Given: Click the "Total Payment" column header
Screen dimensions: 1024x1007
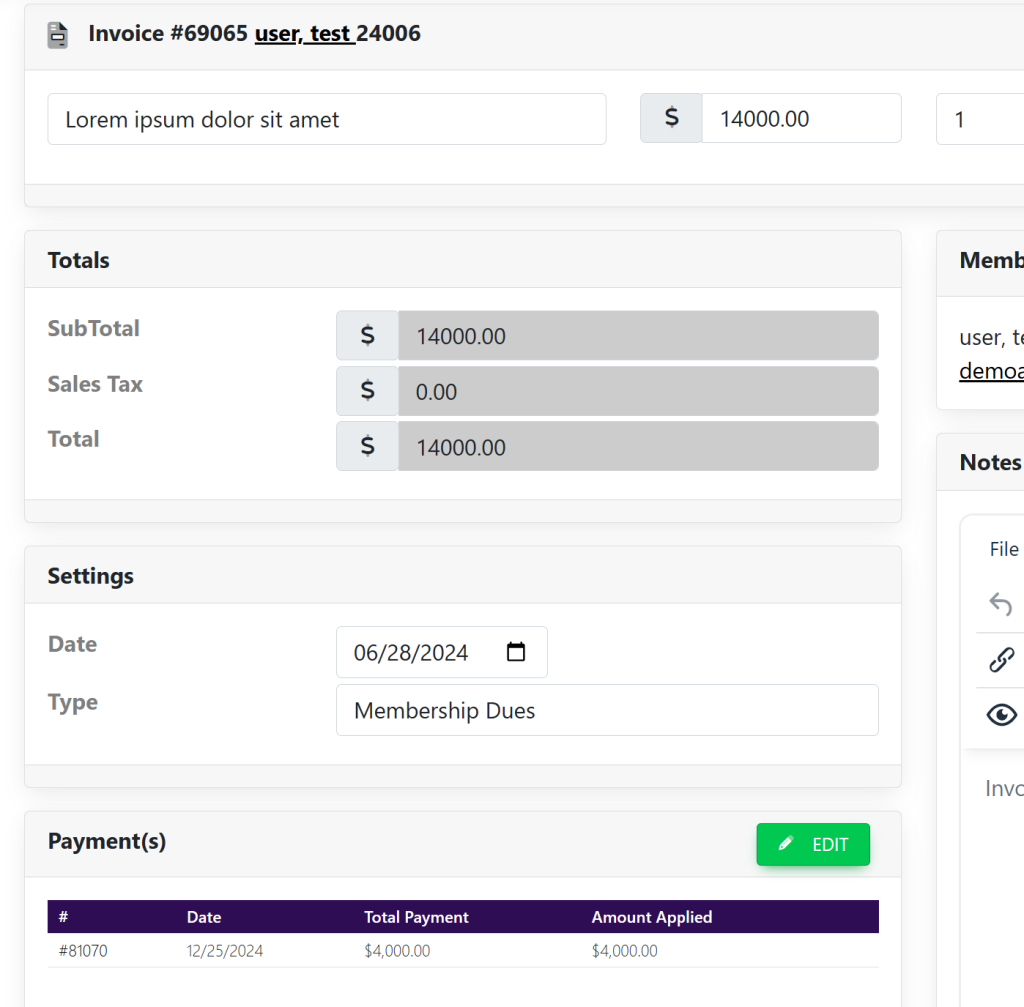Looking at the screenshot, I should pyautogui.click(x=416, y=917).
